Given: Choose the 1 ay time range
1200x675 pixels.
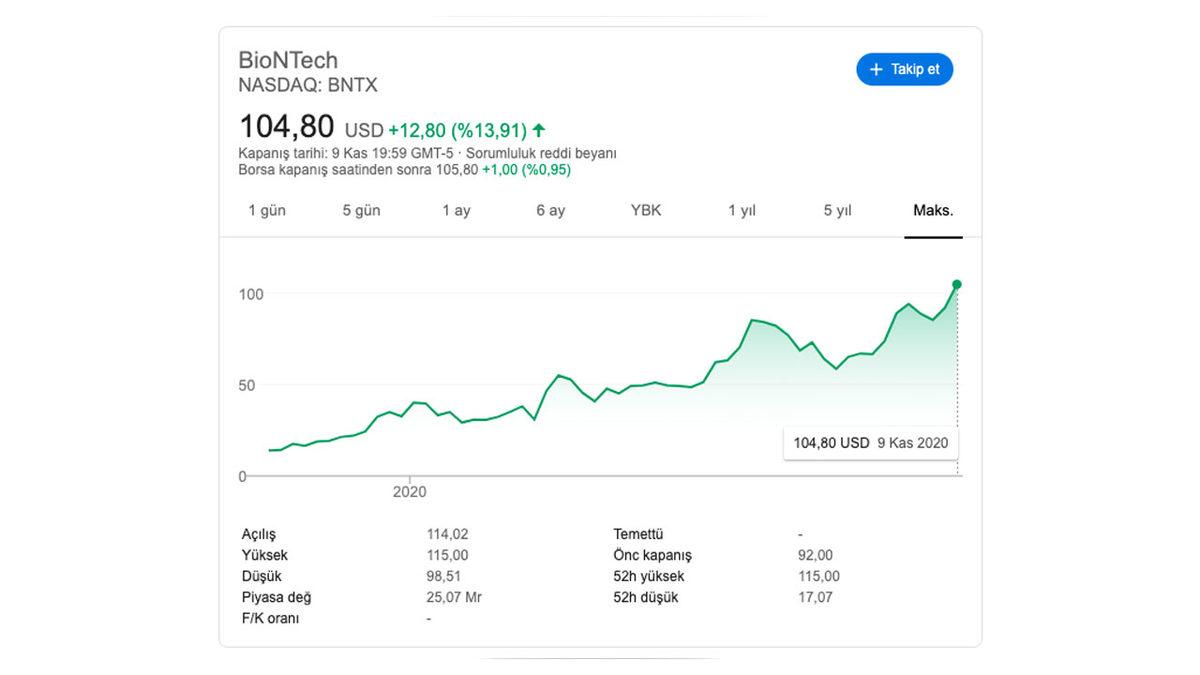Looking at the screenshot, I should (x=456, y=211).
